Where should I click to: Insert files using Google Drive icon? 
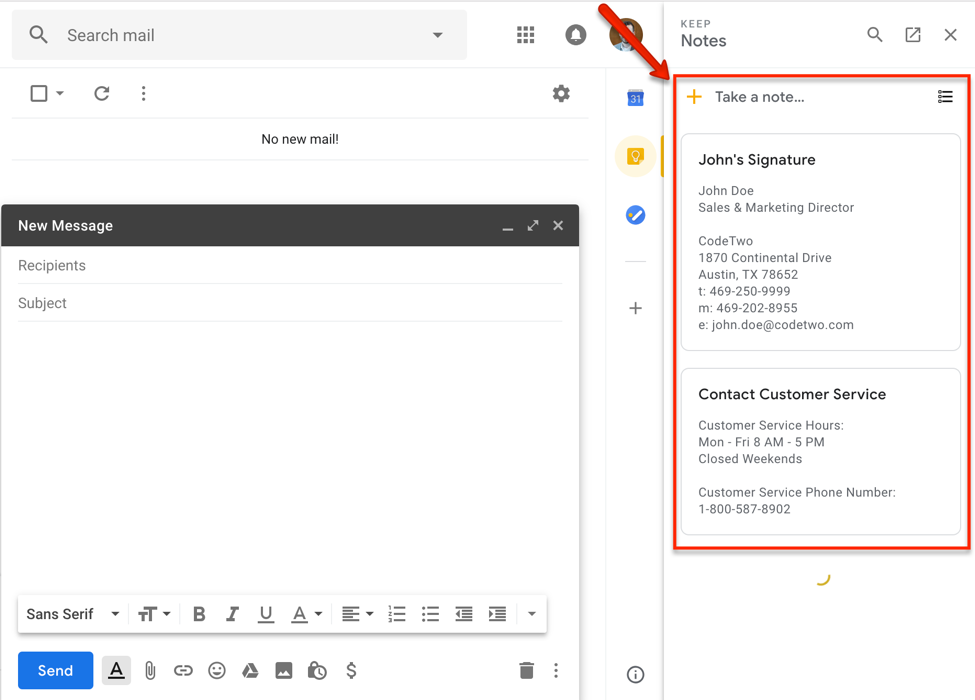point(250,671)
